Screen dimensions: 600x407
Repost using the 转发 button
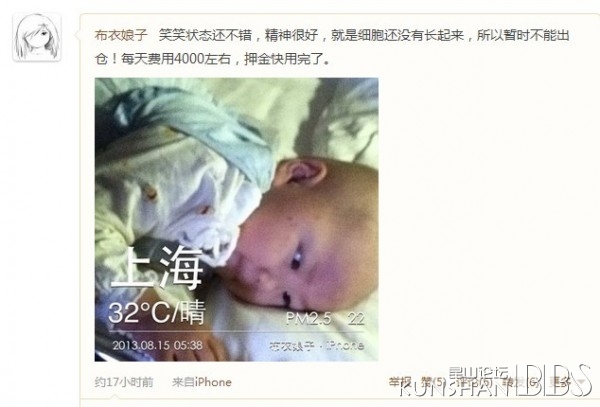click(520, 381)
